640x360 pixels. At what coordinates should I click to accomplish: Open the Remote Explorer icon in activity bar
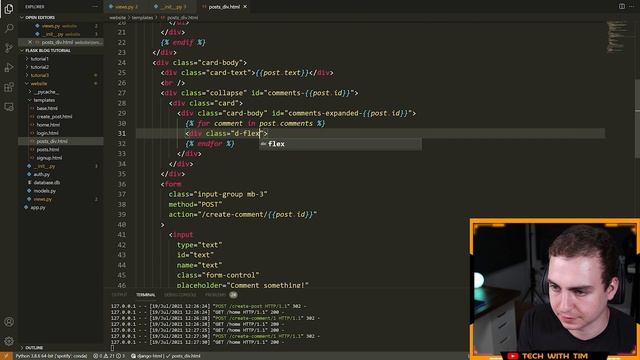[x=9, y=107]
